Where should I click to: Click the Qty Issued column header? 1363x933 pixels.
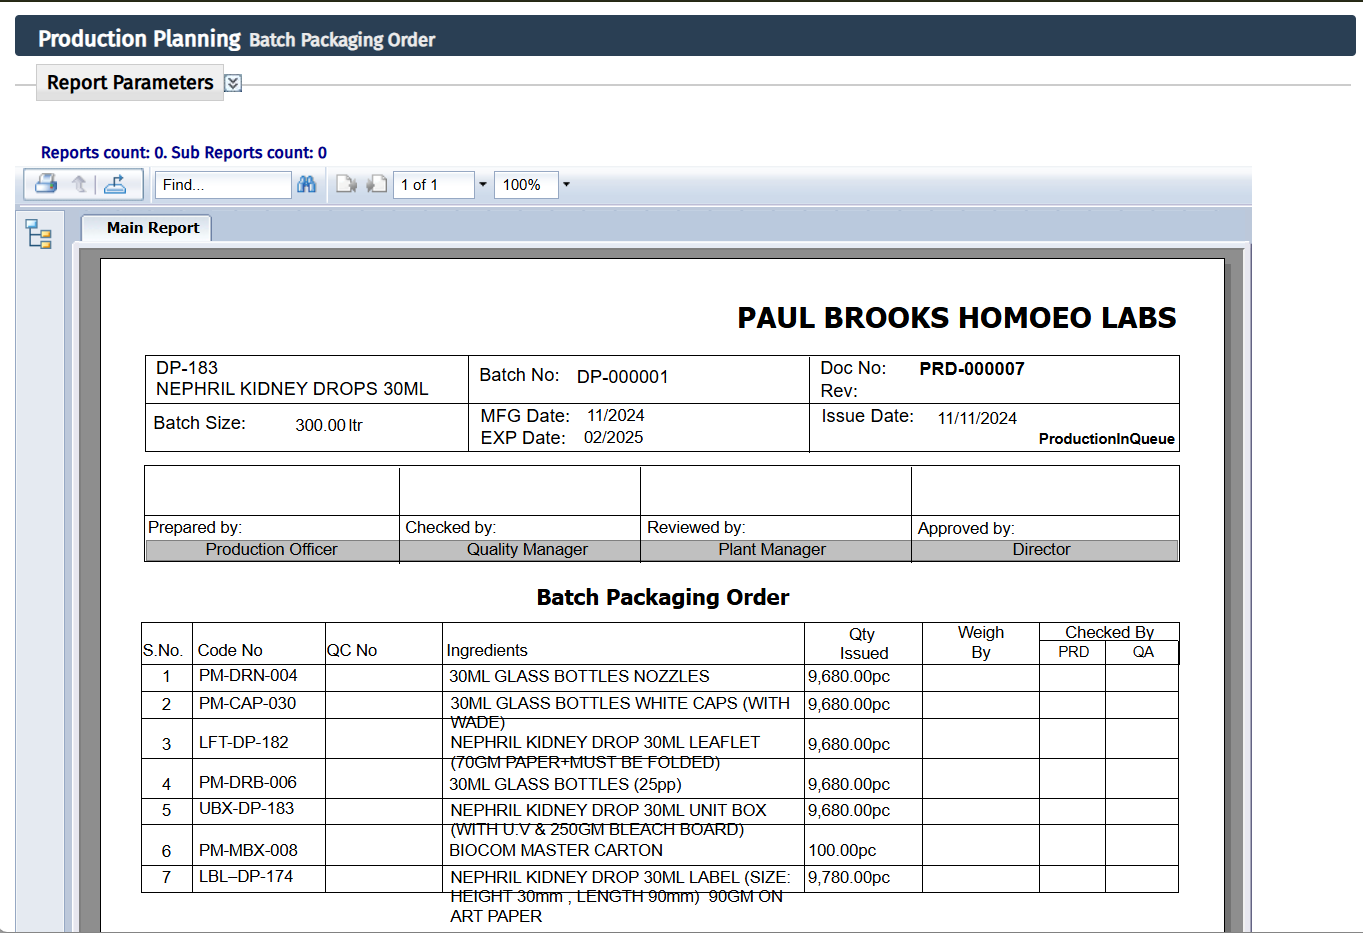[863, 644]
